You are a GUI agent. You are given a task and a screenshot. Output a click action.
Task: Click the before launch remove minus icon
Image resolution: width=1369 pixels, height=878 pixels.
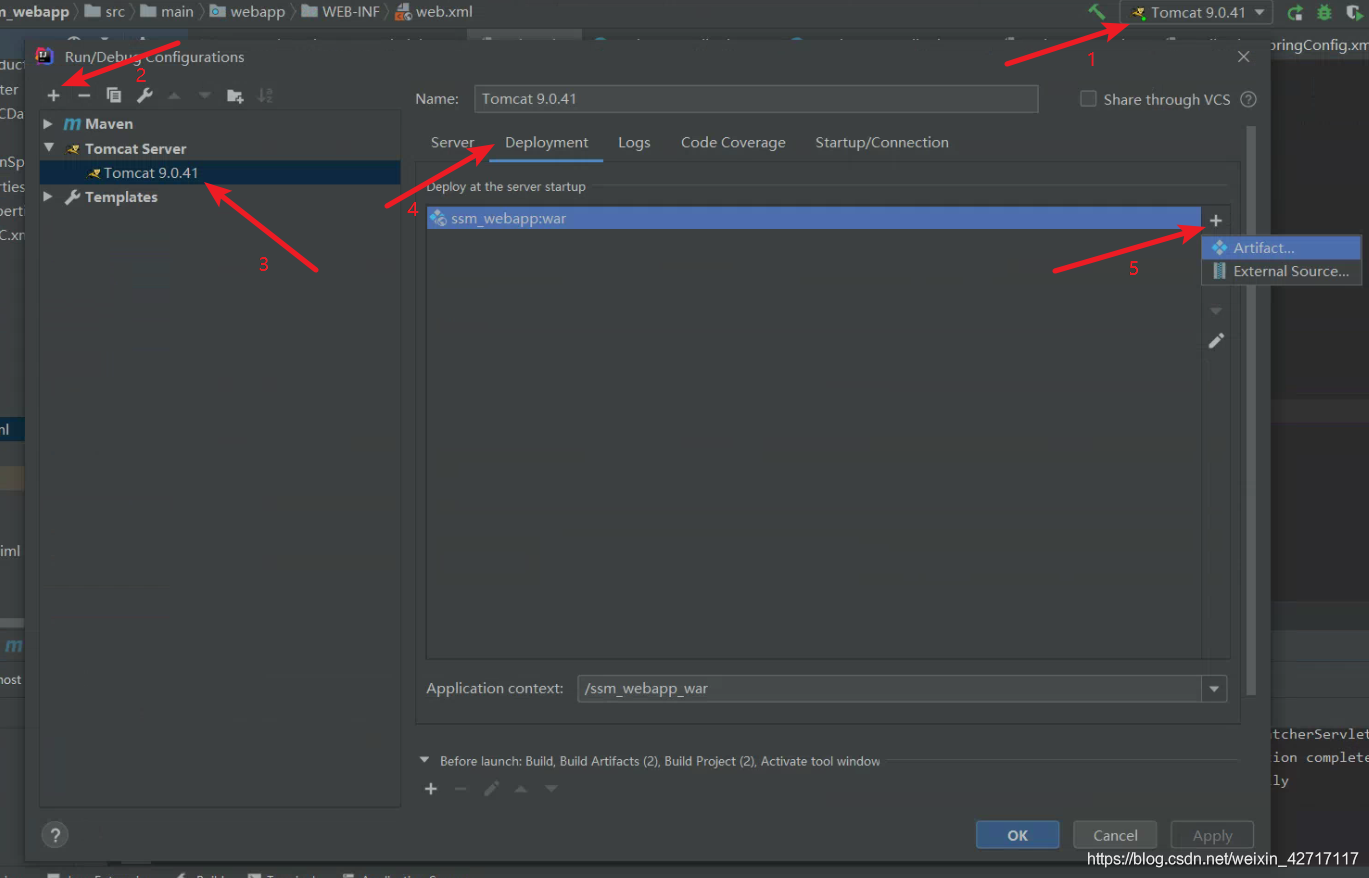point(461,789)
